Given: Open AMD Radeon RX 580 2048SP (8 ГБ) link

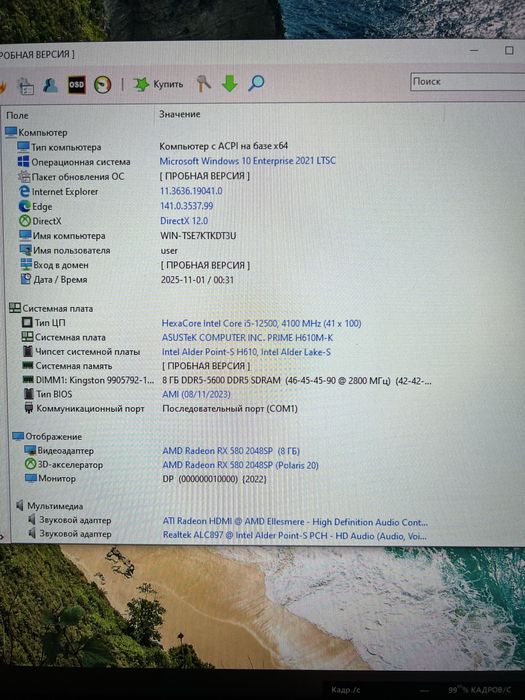Looking at the screenshot, I should click(x=231, y=450).
